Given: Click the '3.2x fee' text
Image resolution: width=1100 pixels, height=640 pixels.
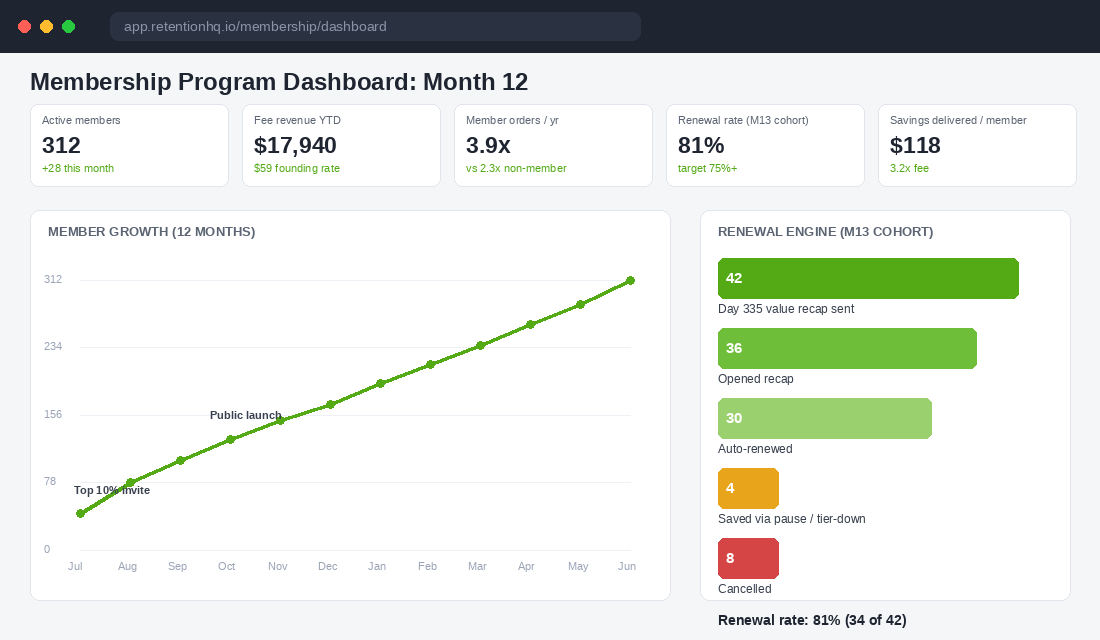Looking at the screenshot, I should click(909, 168).
